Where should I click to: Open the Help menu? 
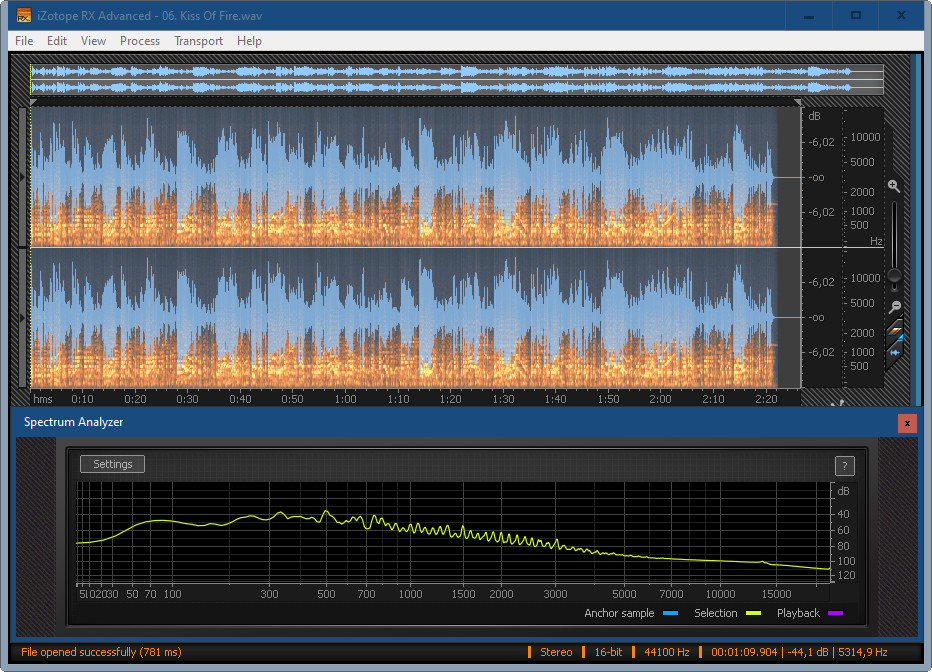pyautogui.click(x=249, y=41)
